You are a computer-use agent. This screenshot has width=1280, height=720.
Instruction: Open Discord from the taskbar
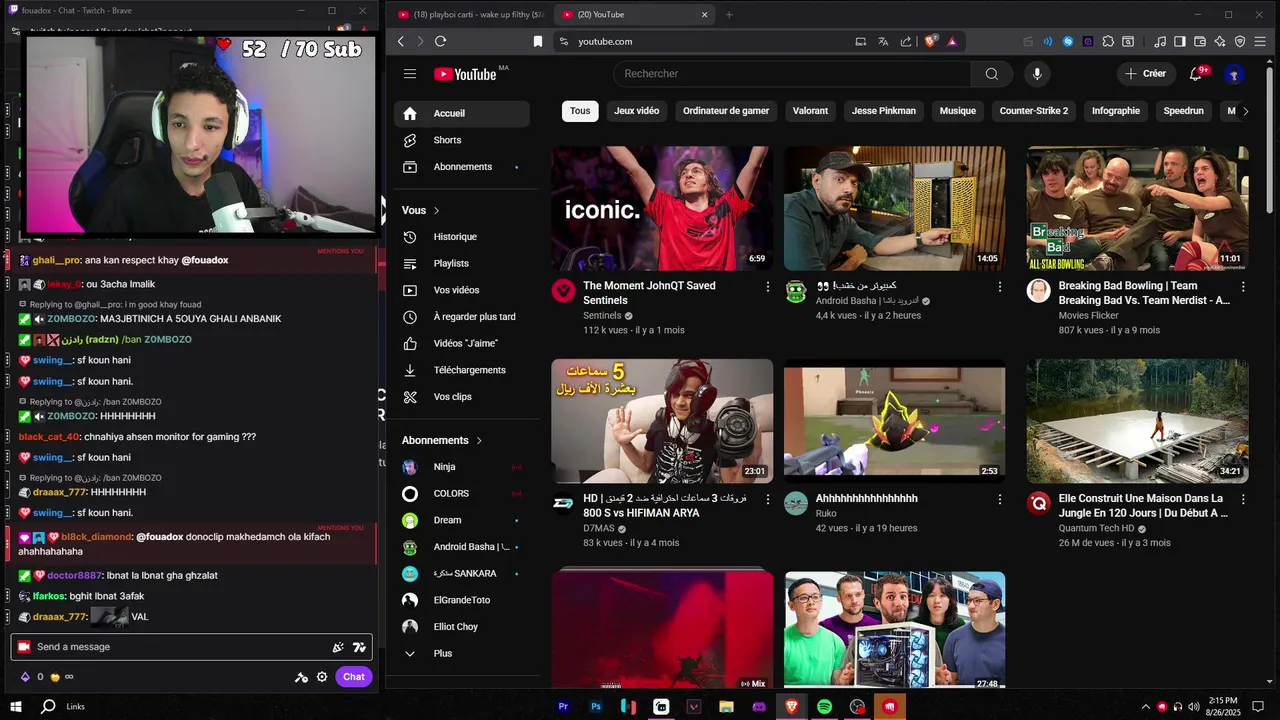(759, 706)
